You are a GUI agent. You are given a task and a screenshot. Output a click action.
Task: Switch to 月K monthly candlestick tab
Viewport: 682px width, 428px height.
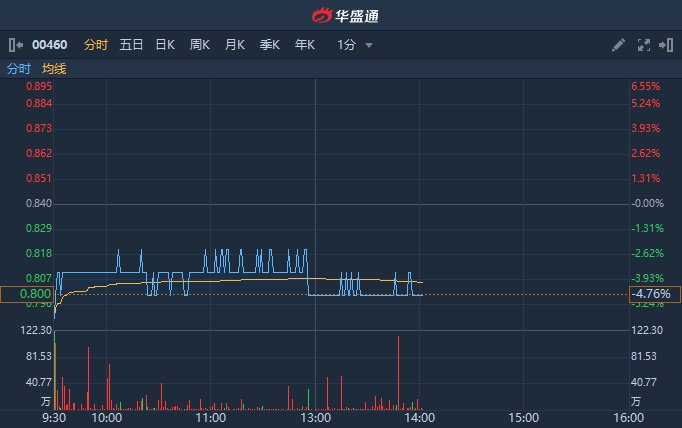[235, 45]
